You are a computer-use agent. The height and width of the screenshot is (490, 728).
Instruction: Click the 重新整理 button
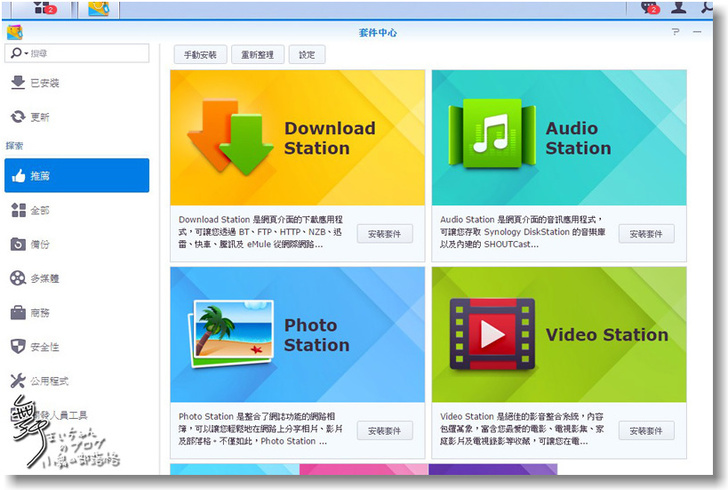pos(257,55)
